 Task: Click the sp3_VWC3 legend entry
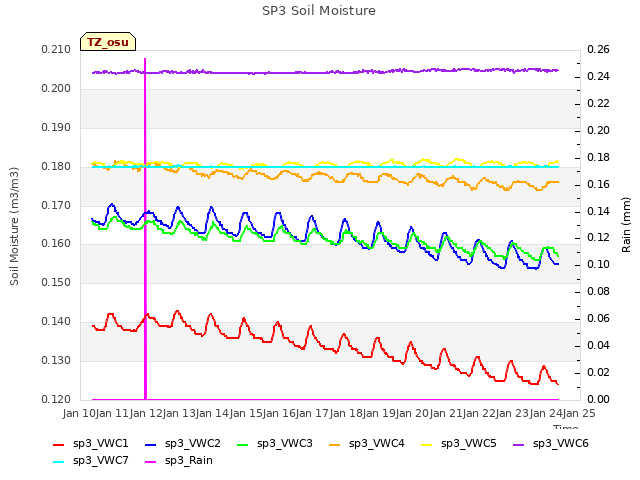point(275,444)
